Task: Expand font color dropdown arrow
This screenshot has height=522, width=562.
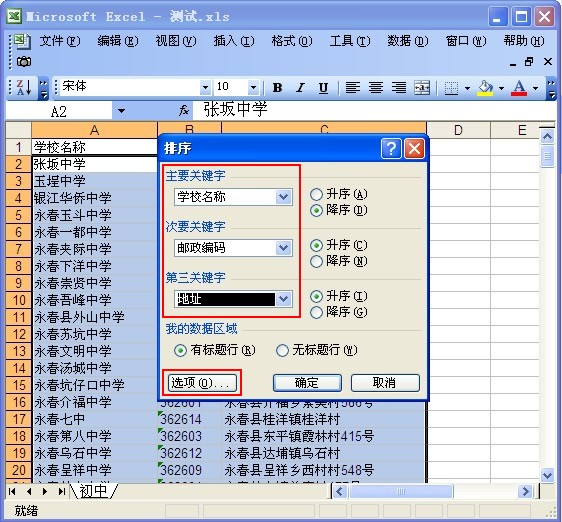Action: 535,87
